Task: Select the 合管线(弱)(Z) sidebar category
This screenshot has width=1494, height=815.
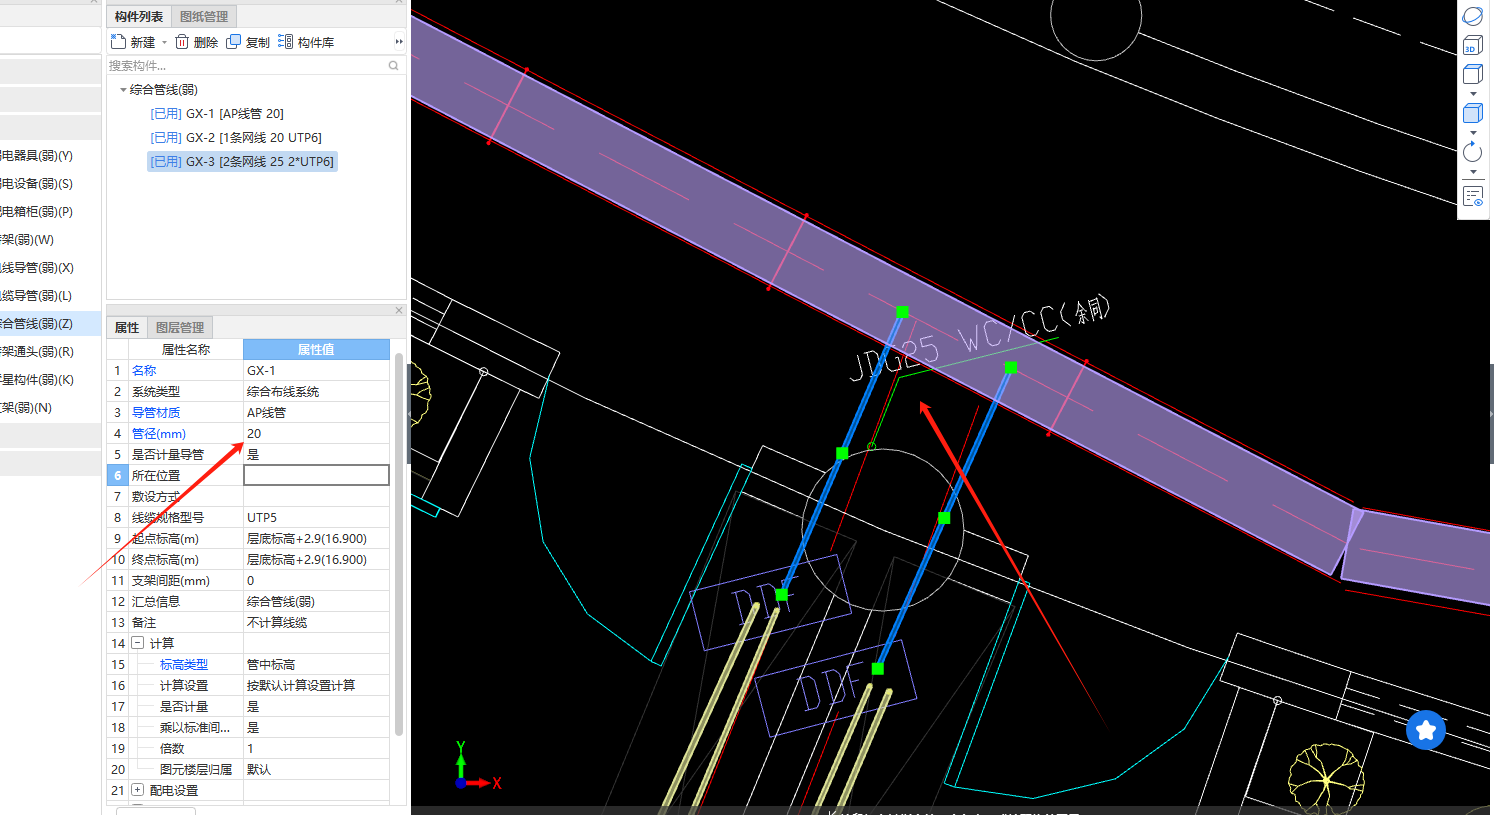Action: pyautogui.click(x=50, y=323)
